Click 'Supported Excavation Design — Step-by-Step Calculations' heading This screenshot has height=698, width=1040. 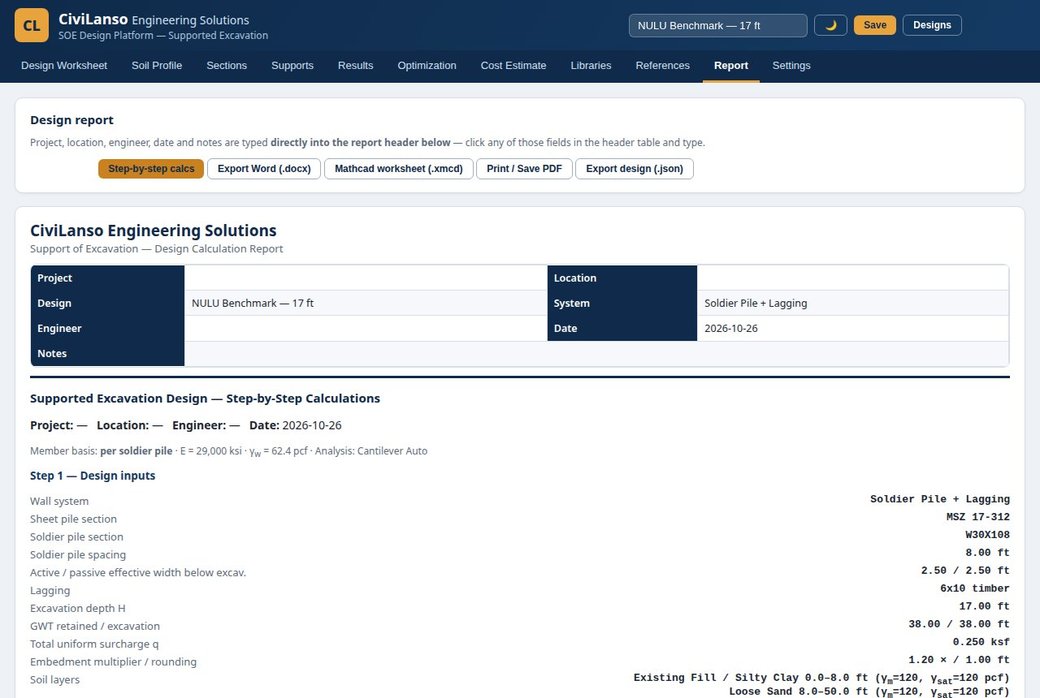pos(205,399)
